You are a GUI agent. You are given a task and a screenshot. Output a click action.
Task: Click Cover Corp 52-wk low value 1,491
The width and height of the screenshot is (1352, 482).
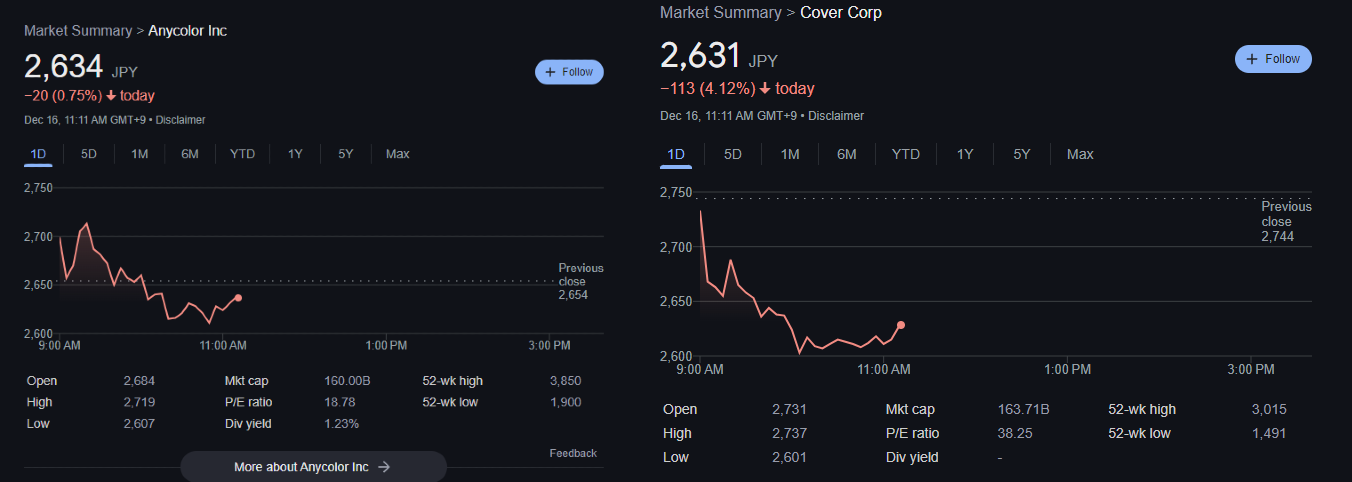pos(1268,433)
